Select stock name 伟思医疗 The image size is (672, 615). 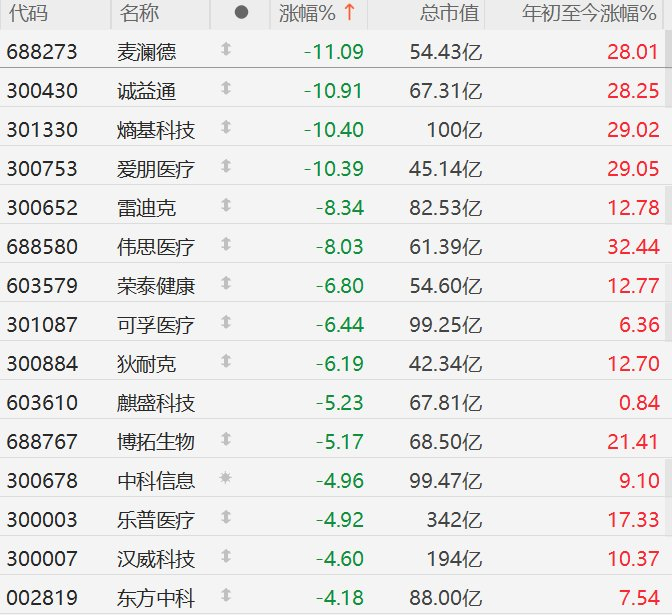point(156,247)
